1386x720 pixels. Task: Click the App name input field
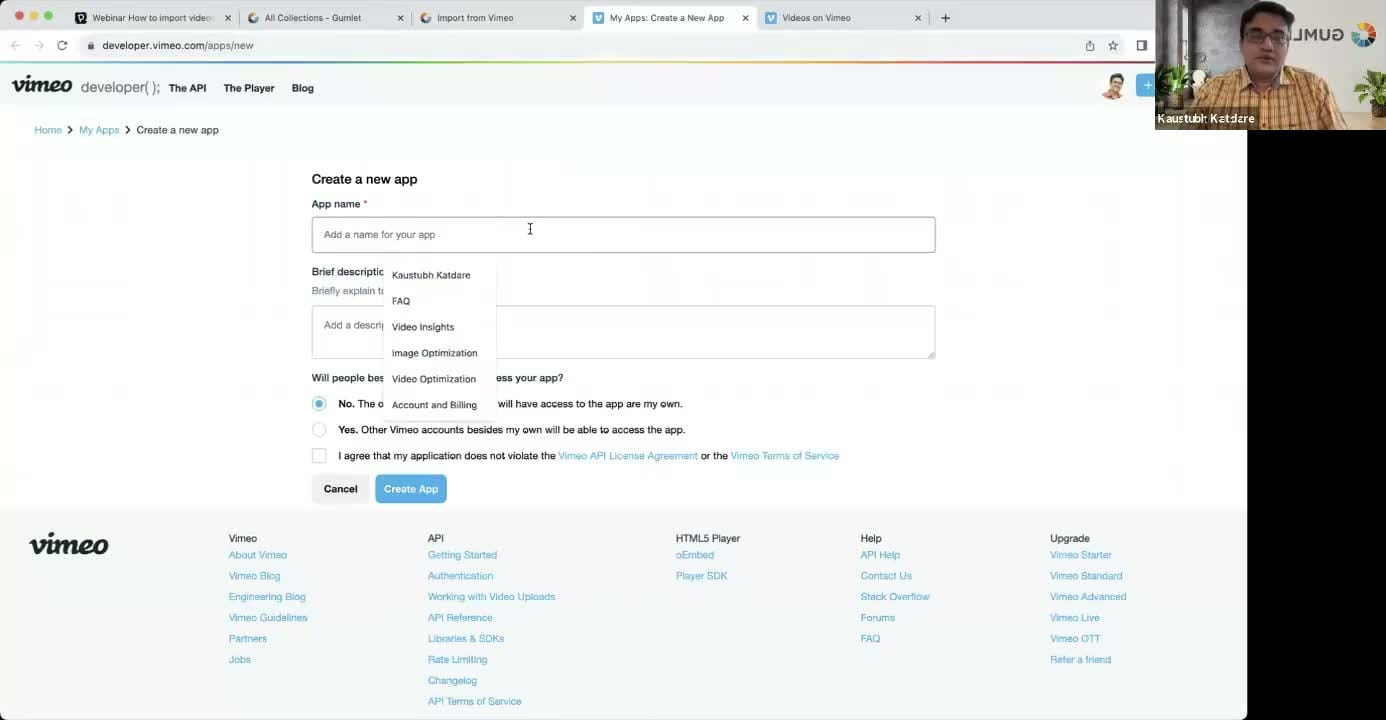(x=623, y=235)
